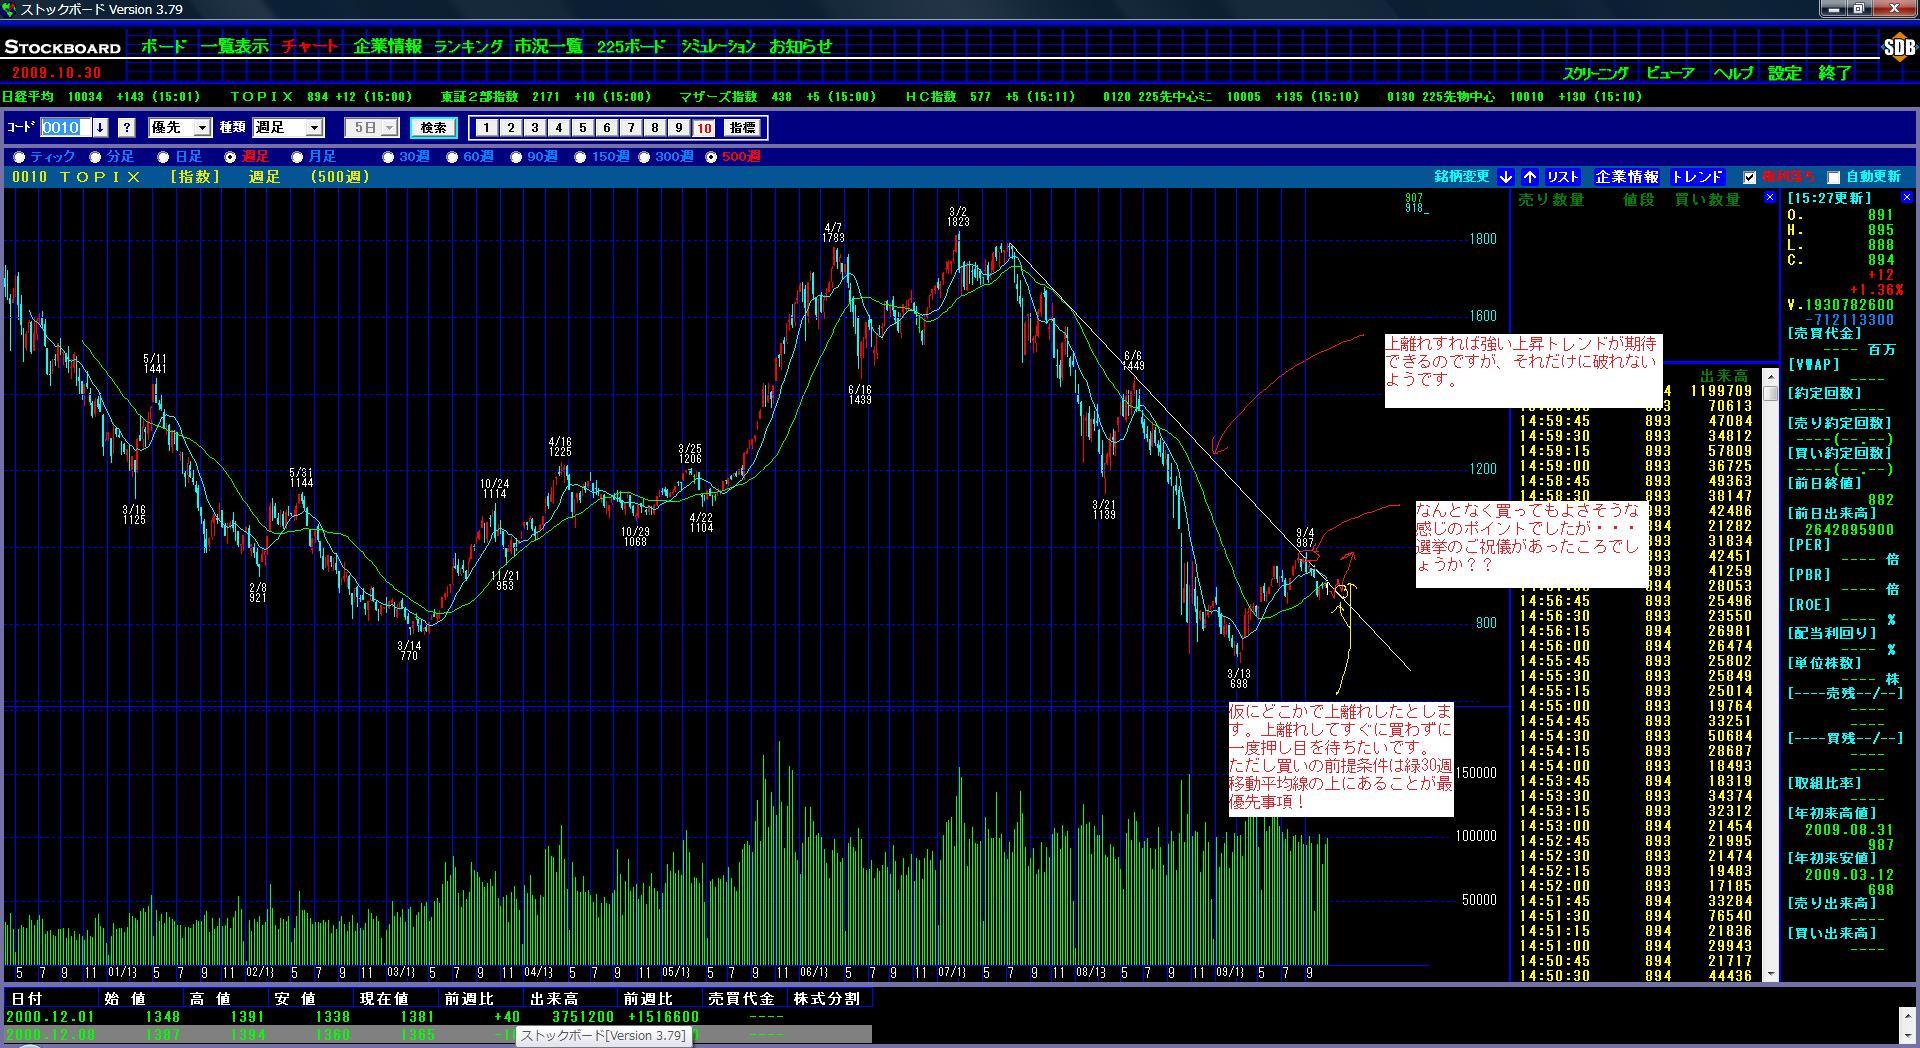Image resolution: width=1920 pixels, height=1048 pixels.
Task: Open the シミュレーション menu
Action: point(718,46)
